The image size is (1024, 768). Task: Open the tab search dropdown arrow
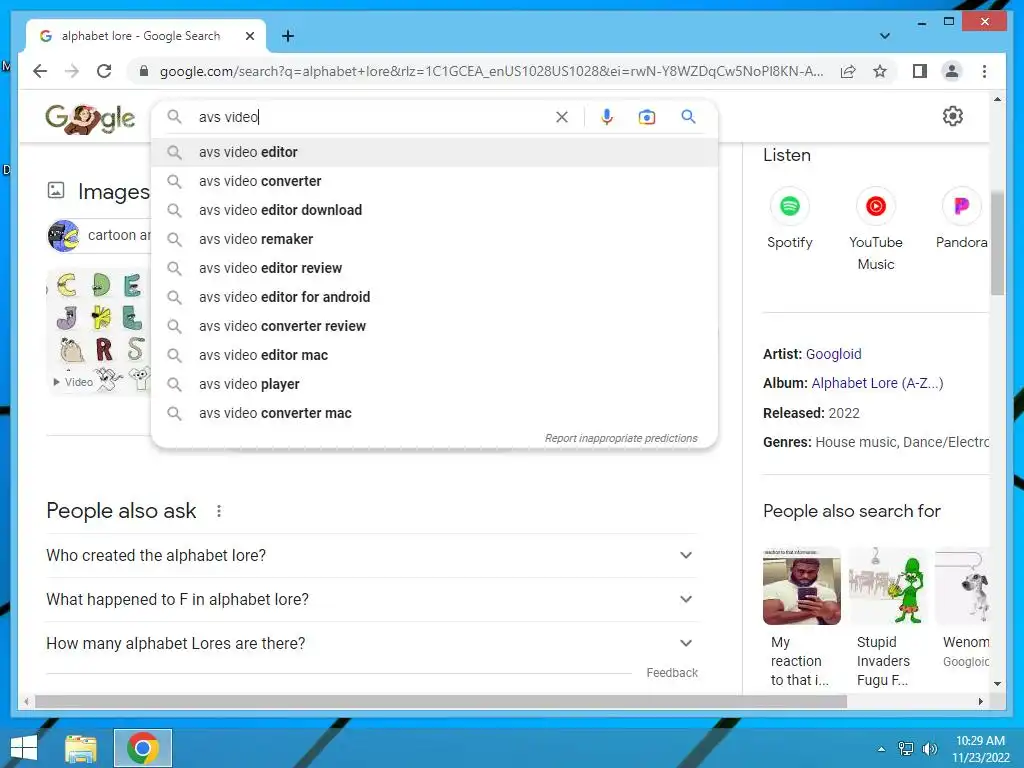884,36
